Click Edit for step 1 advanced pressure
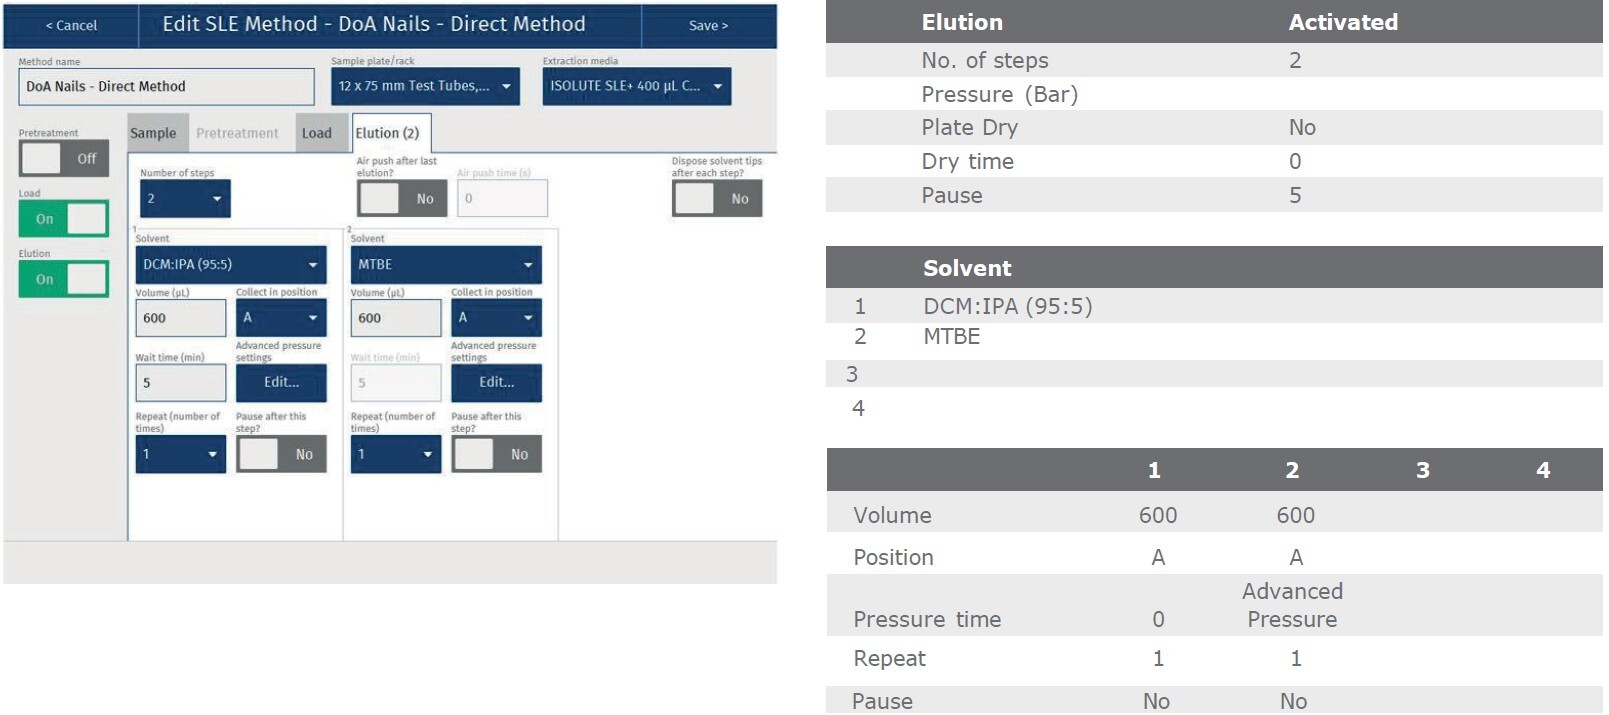Viewport: 1609px width, 715px height. click(281, 382)
